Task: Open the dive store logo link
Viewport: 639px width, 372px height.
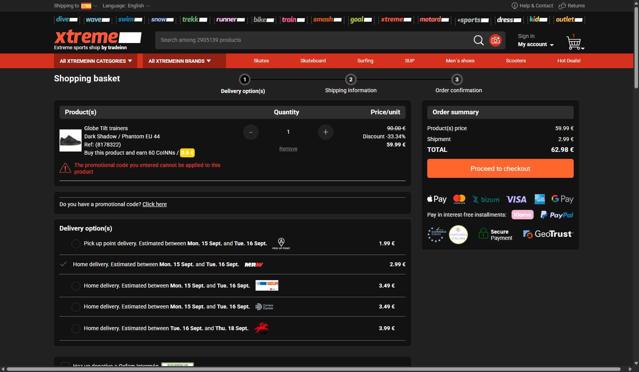Action: coord(66,19)
